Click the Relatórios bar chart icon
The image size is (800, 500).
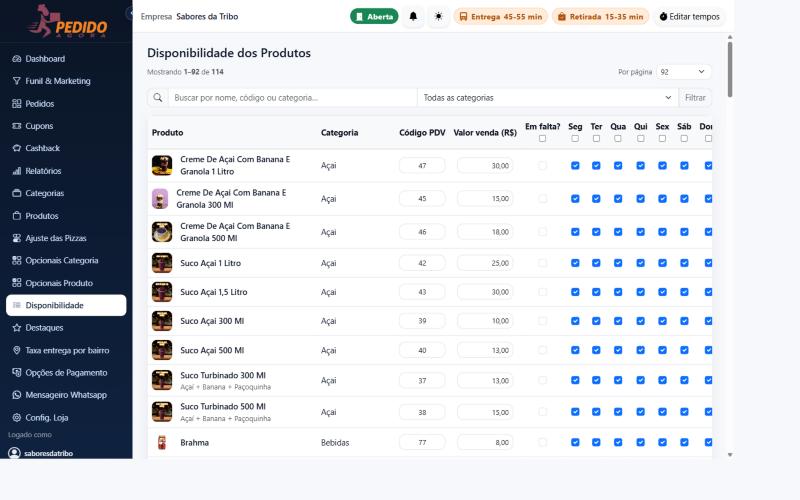(x=16, y=171)
